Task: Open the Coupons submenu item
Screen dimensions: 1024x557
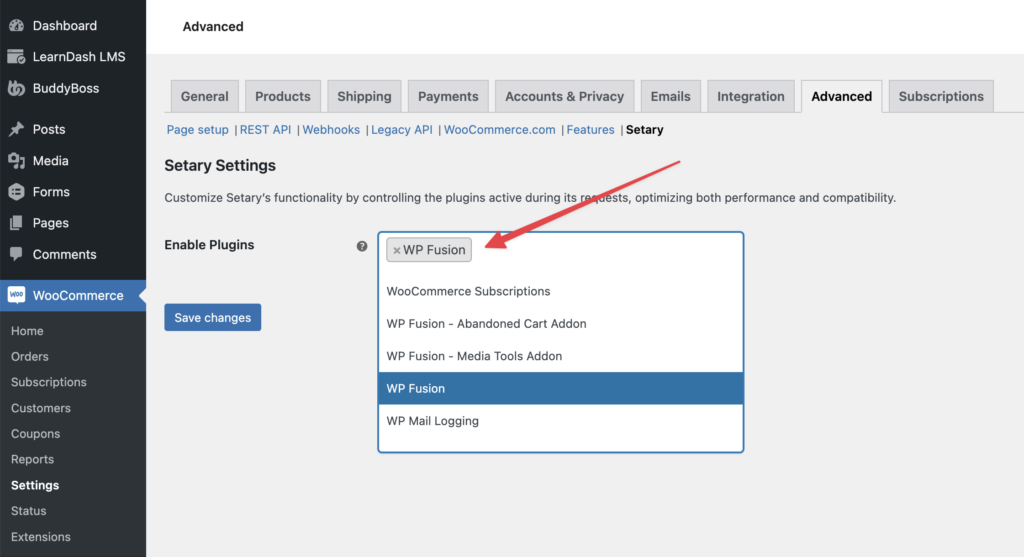Action: point(35,434)
